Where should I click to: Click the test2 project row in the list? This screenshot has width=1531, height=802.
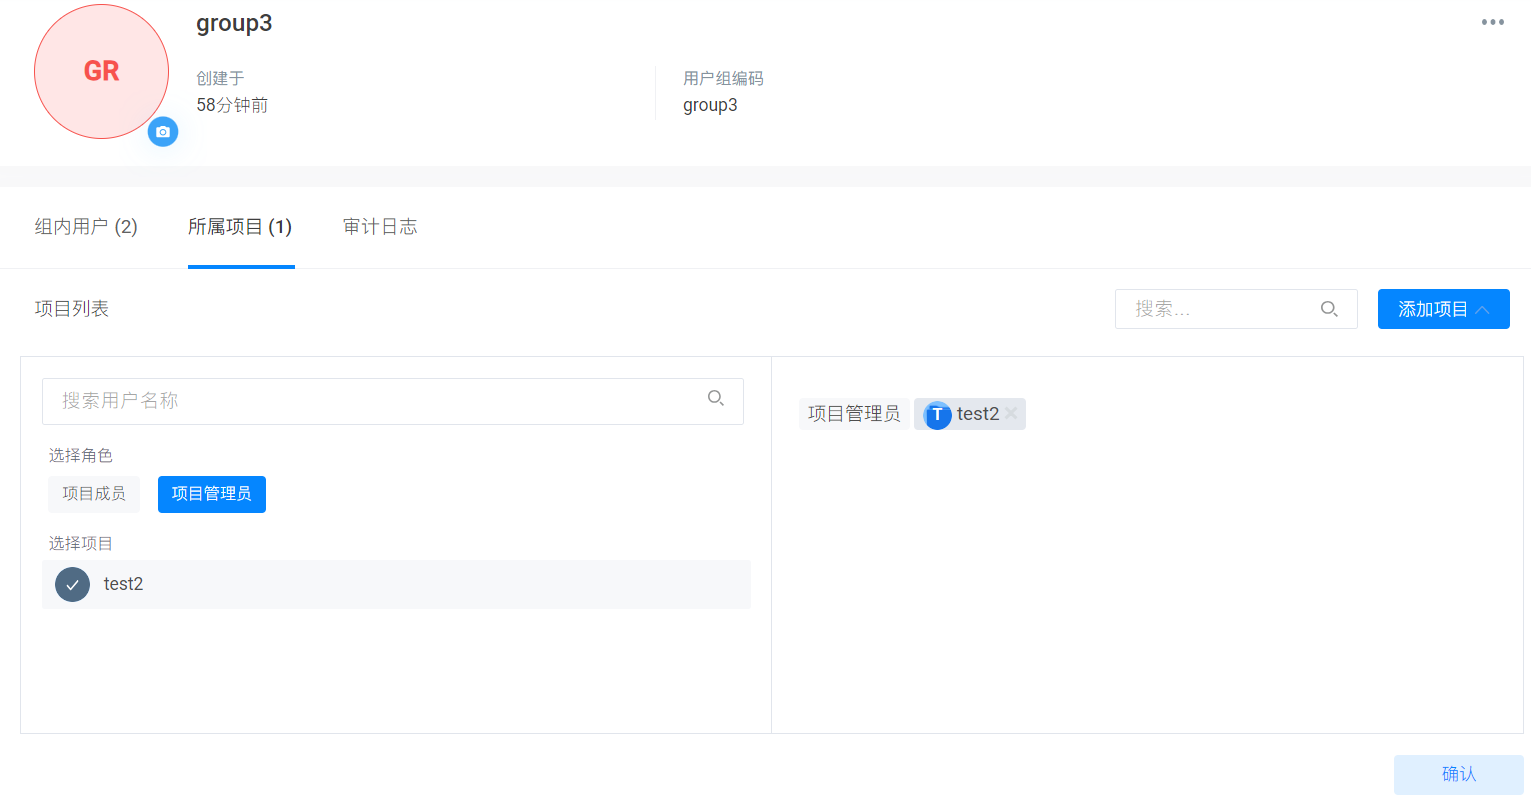[x=400, y=584]
